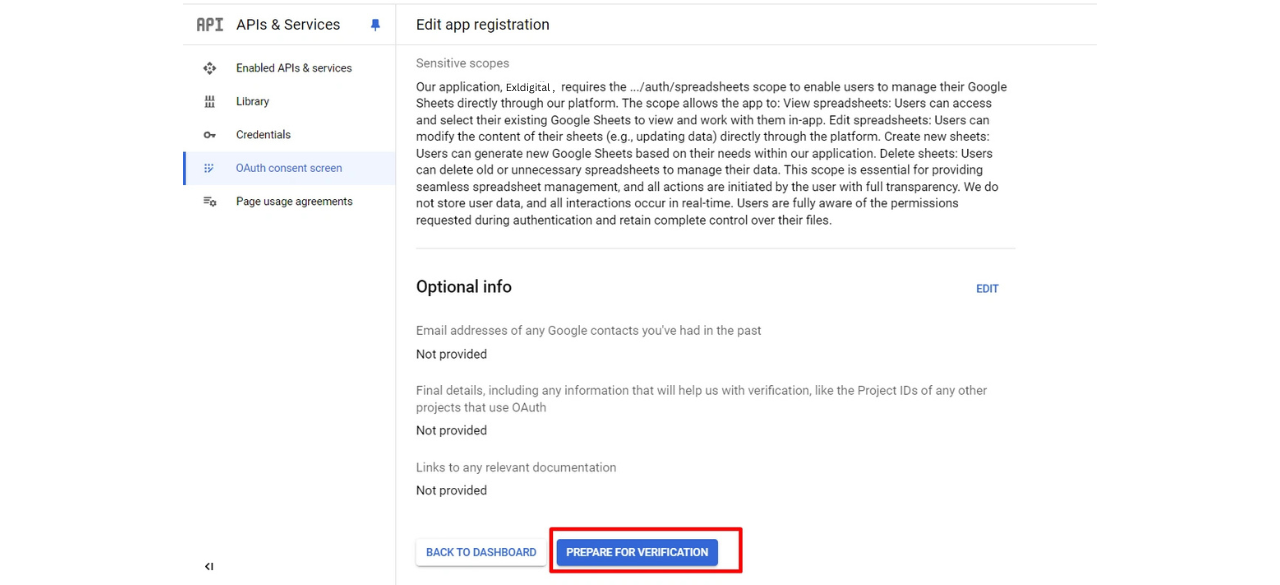The height and width of the screenshot is (585, 1280).
Task: Unpin APIs & Services with the pin icon
Action: (x=376, y=25)
